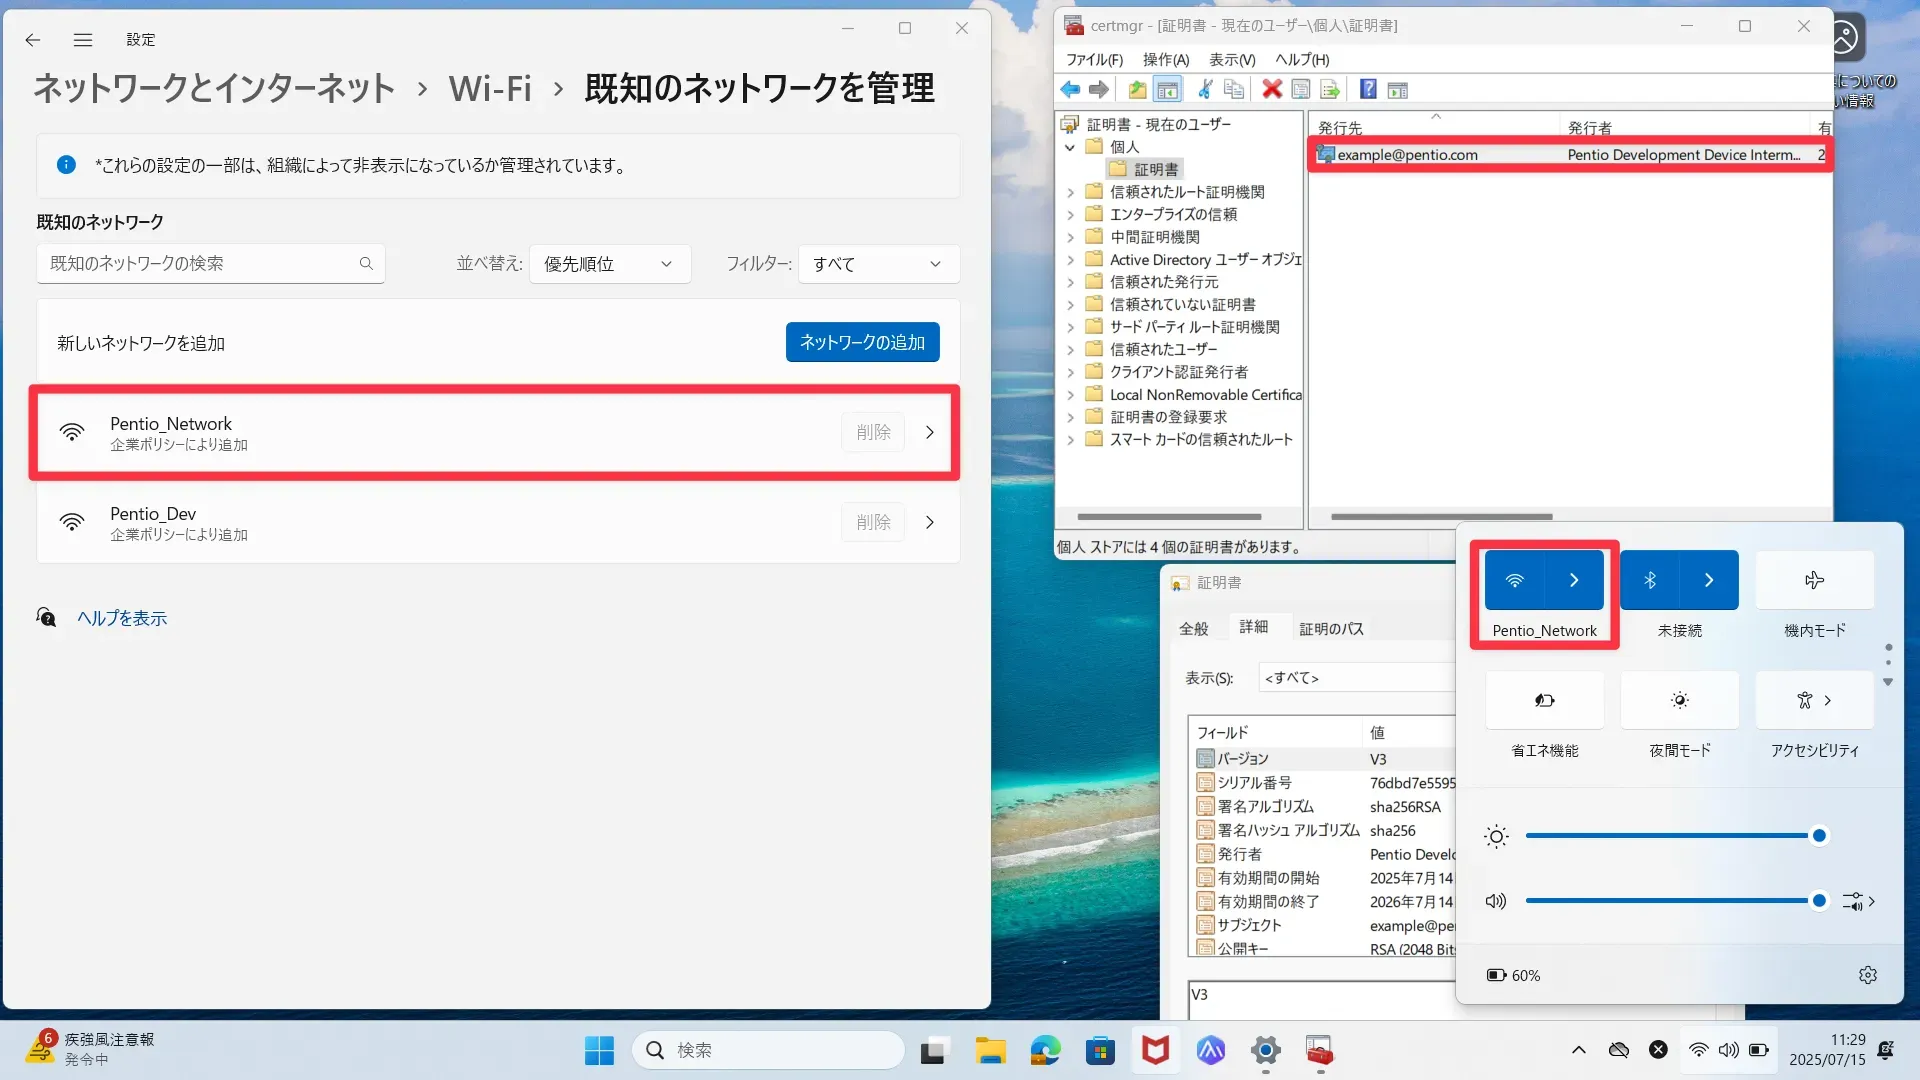Open the ヘルプを表示 link
Viewport: 1920px width, 1080px height.
(122, 618)
